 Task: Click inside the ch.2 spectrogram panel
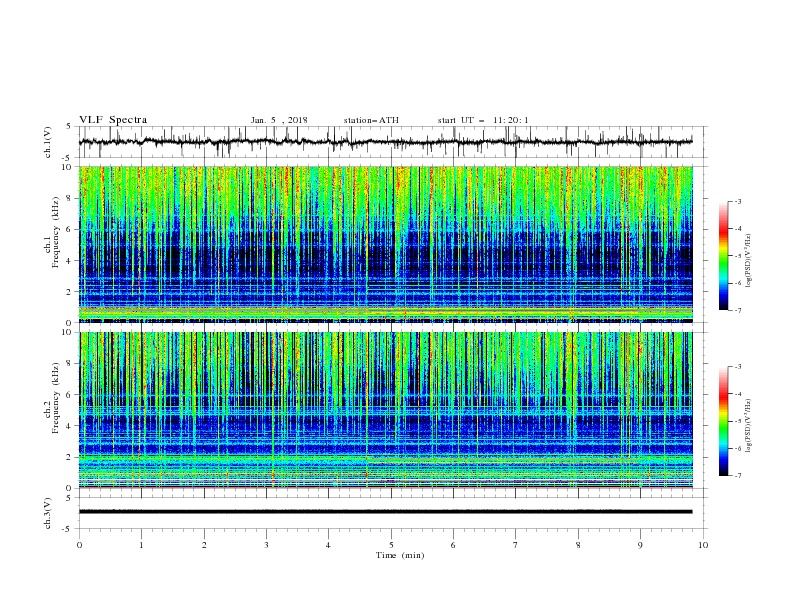pos(386,410)
